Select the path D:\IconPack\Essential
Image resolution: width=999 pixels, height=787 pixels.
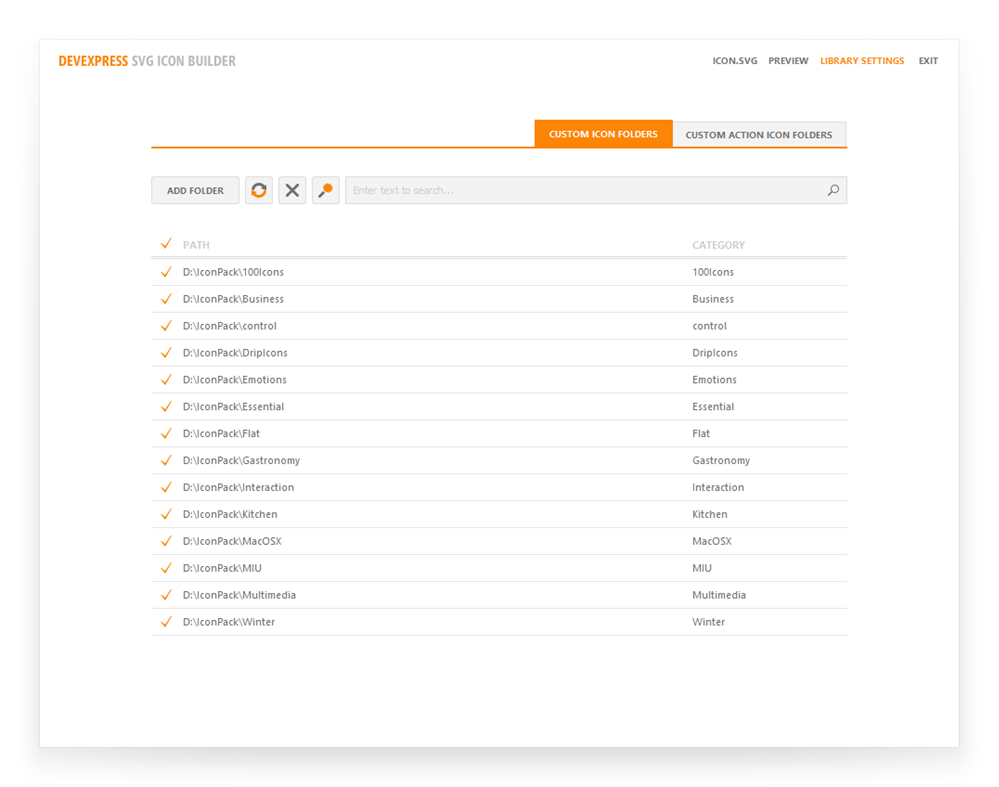(233, 407)
